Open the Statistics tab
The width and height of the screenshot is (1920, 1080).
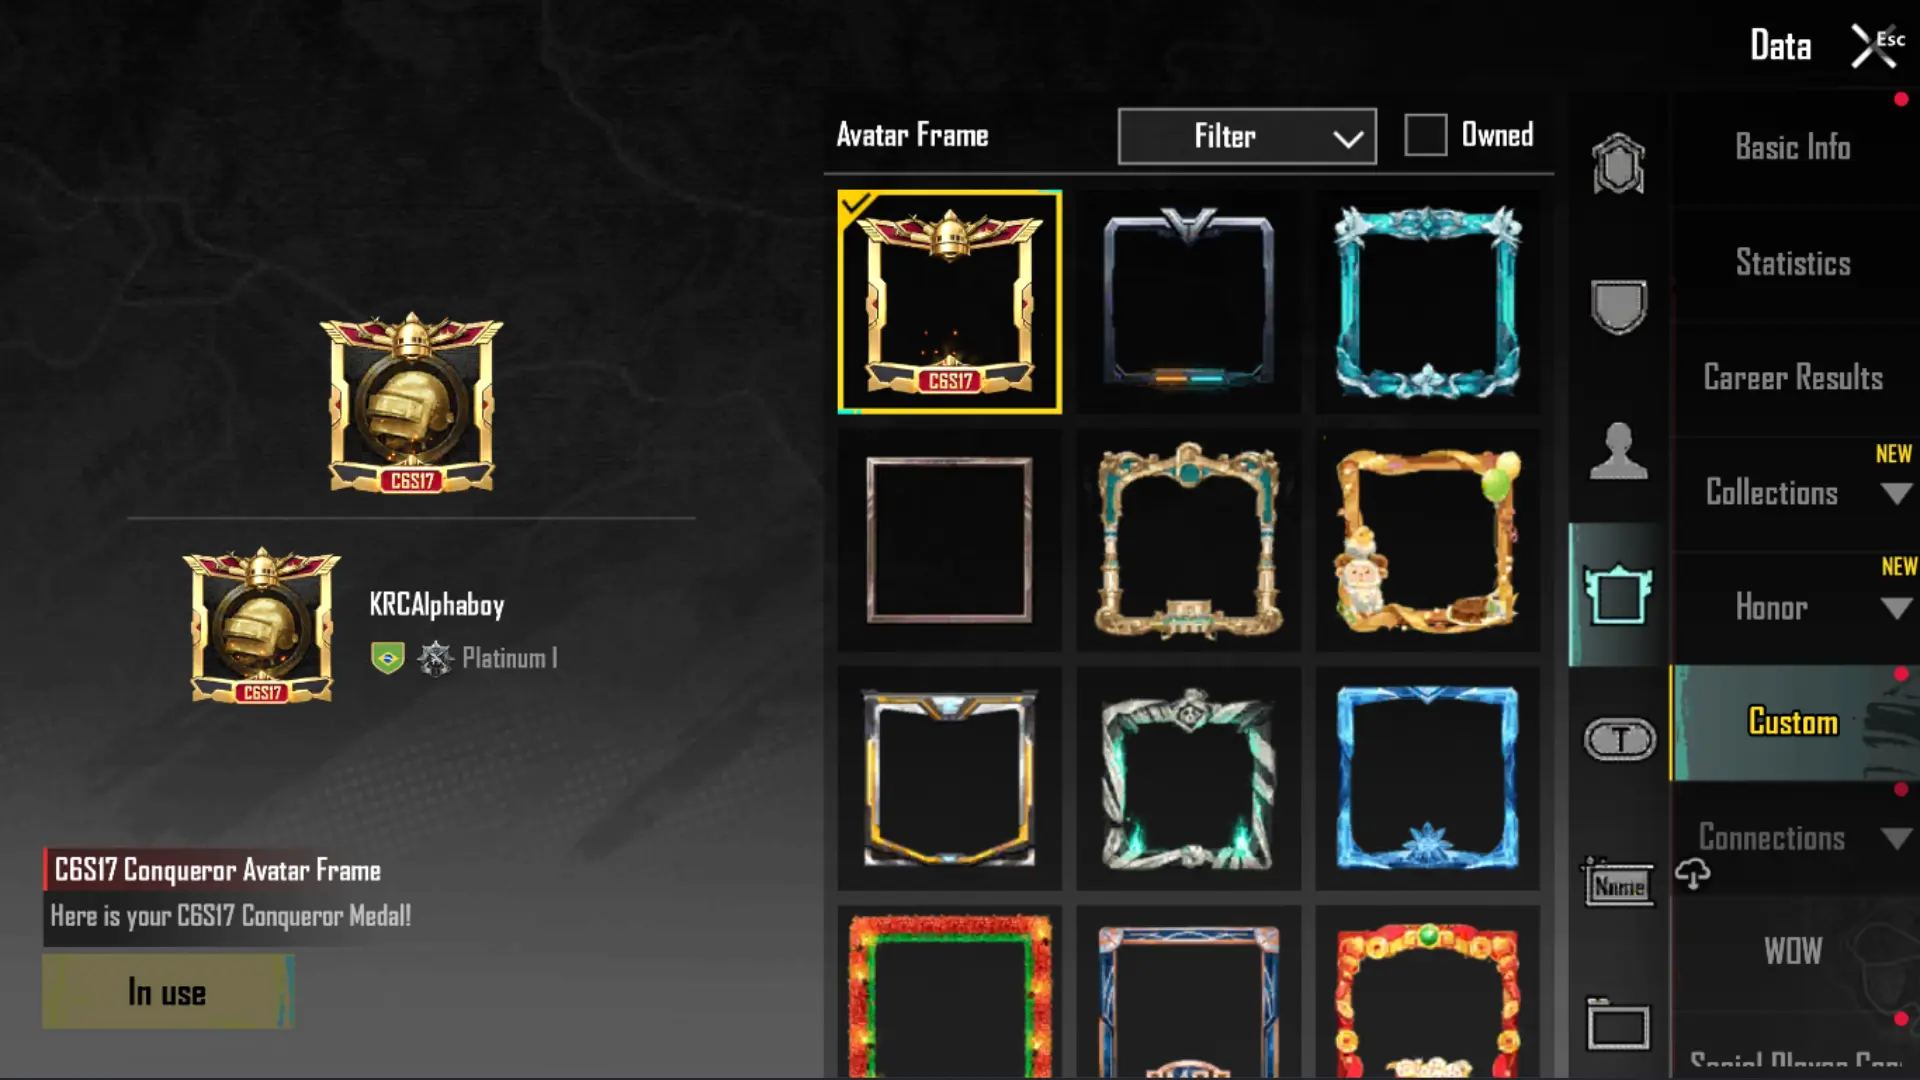pyautogui.click(x=1793, y=263)
